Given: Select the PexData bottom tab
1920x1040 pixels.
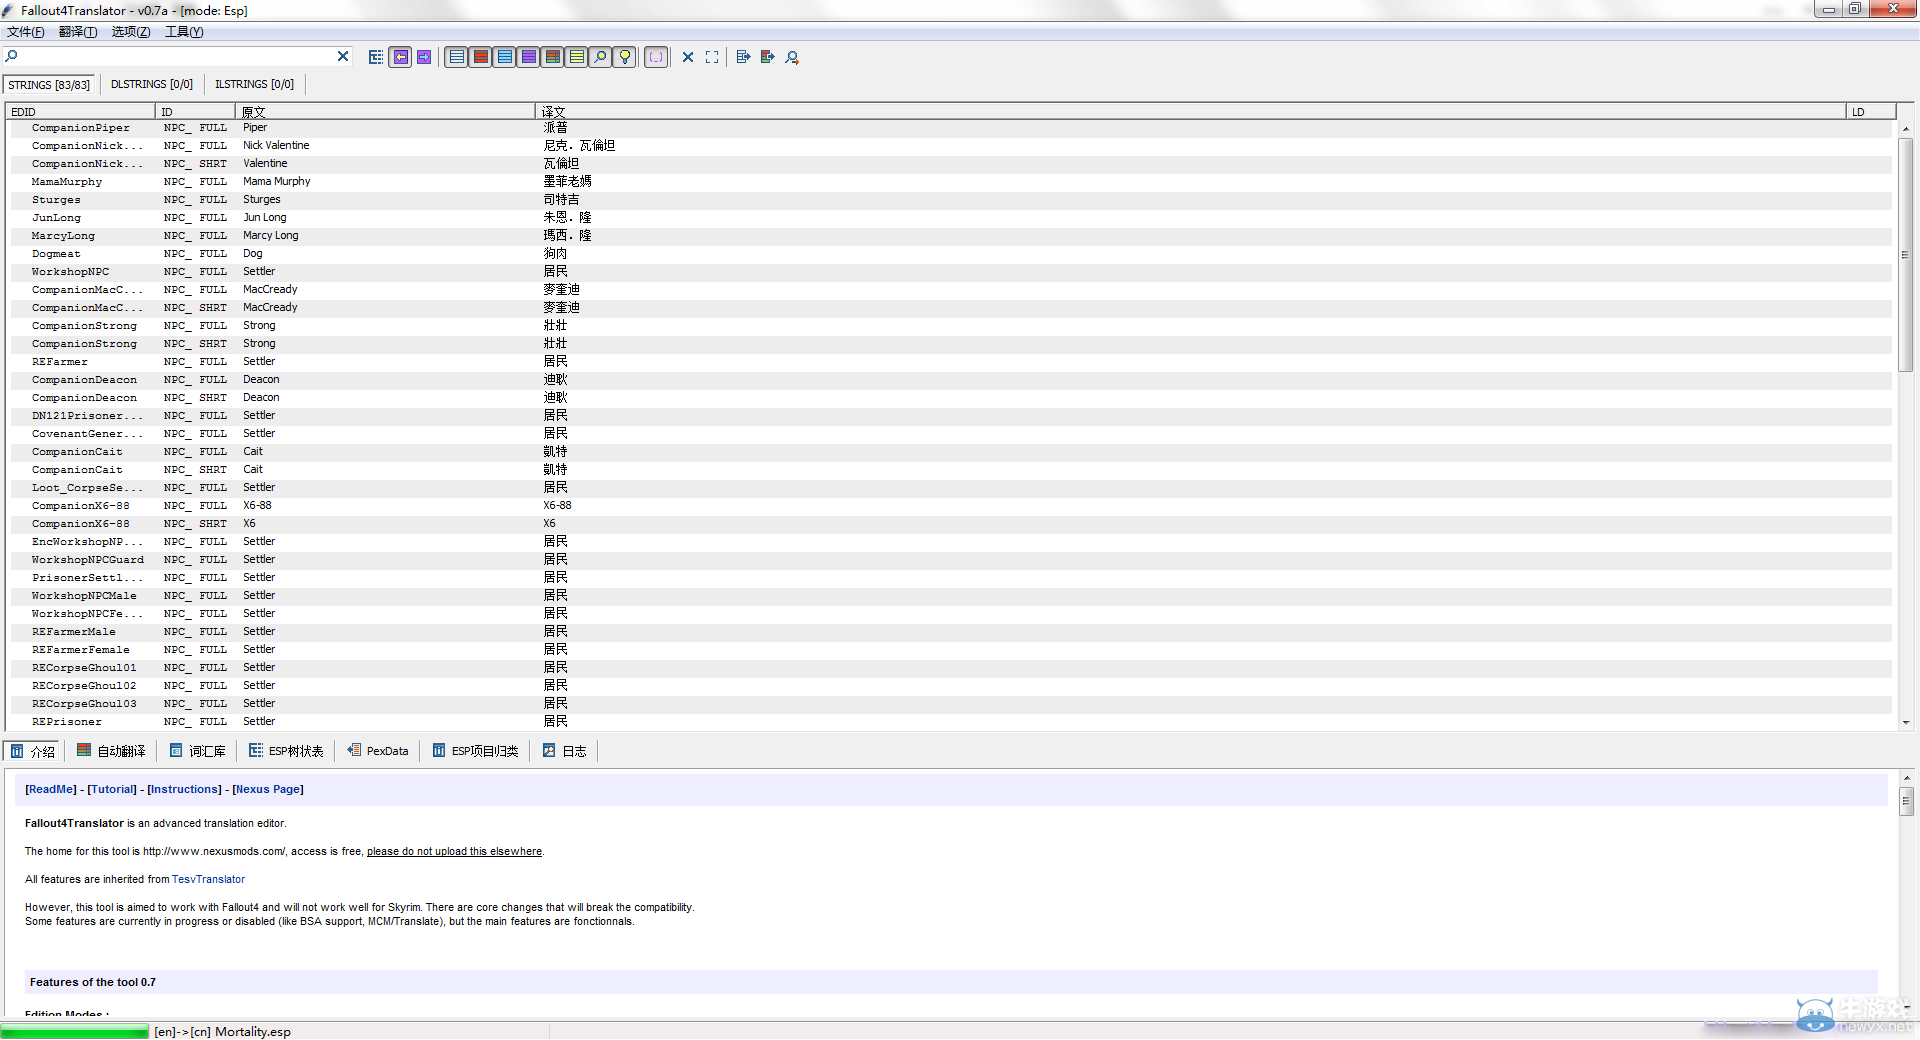Looking at the screenshot, I should (378, 751).
